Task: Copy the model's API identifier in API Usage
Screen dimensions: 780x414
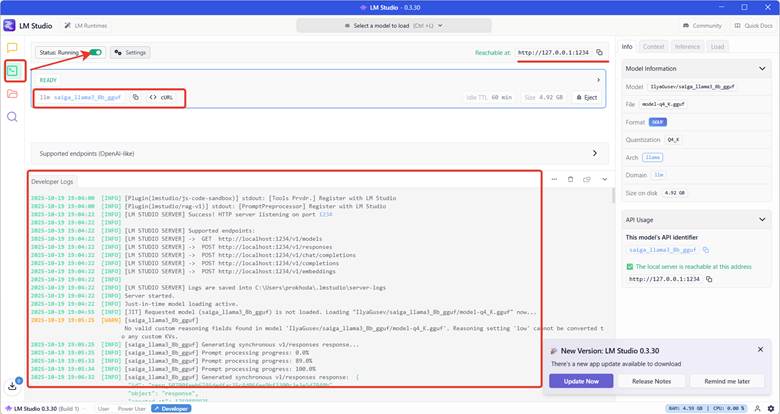Action: [x=705, y=250]
